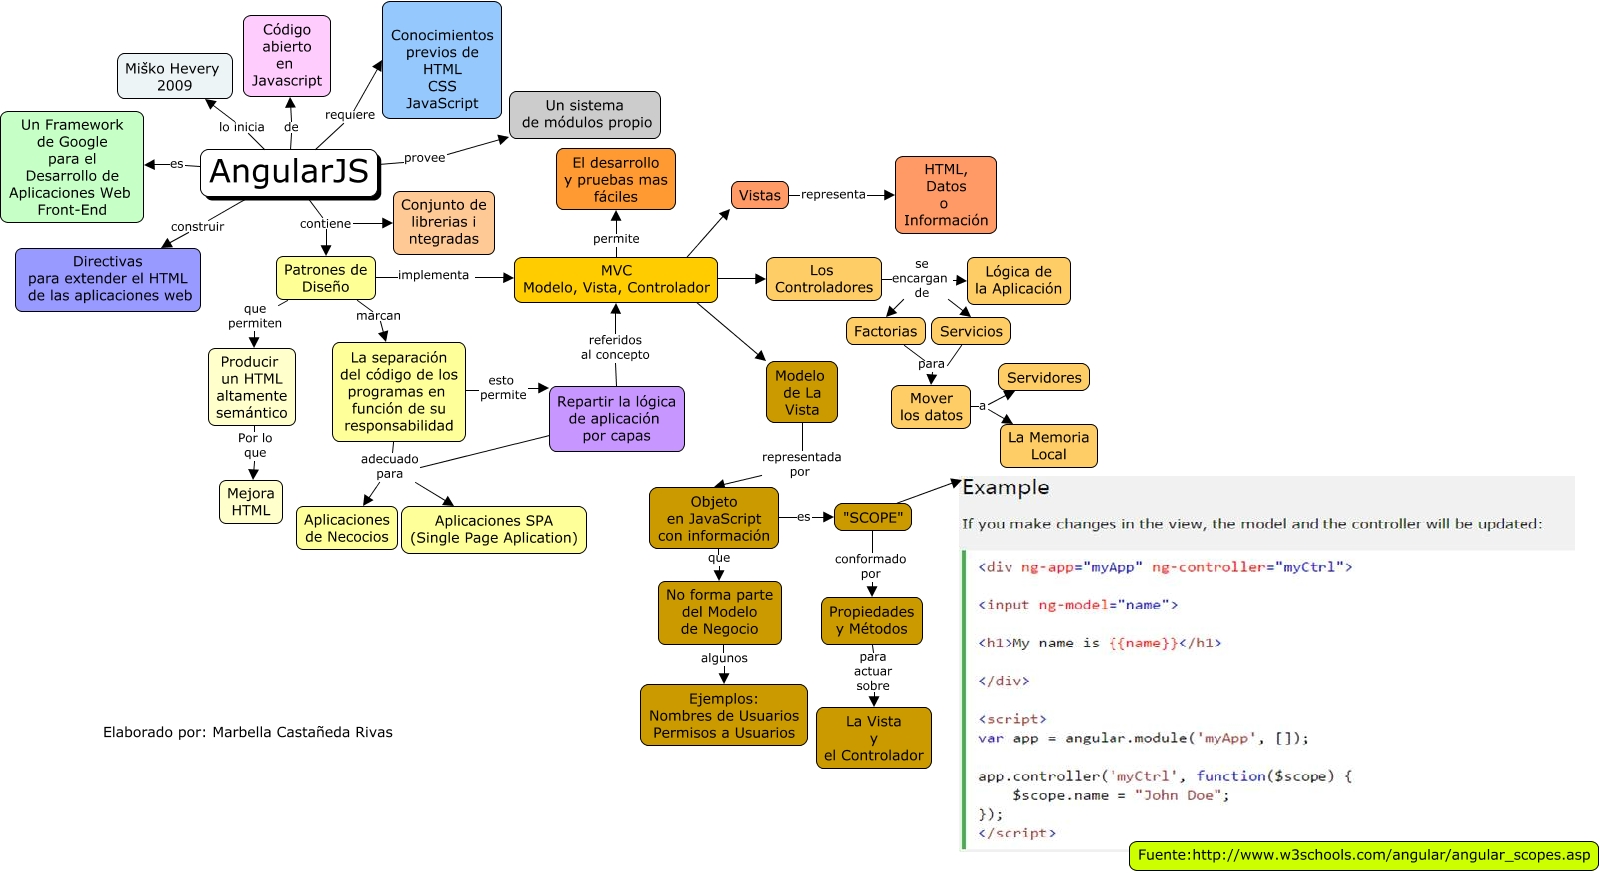Select the orange Vistas node

759,196
